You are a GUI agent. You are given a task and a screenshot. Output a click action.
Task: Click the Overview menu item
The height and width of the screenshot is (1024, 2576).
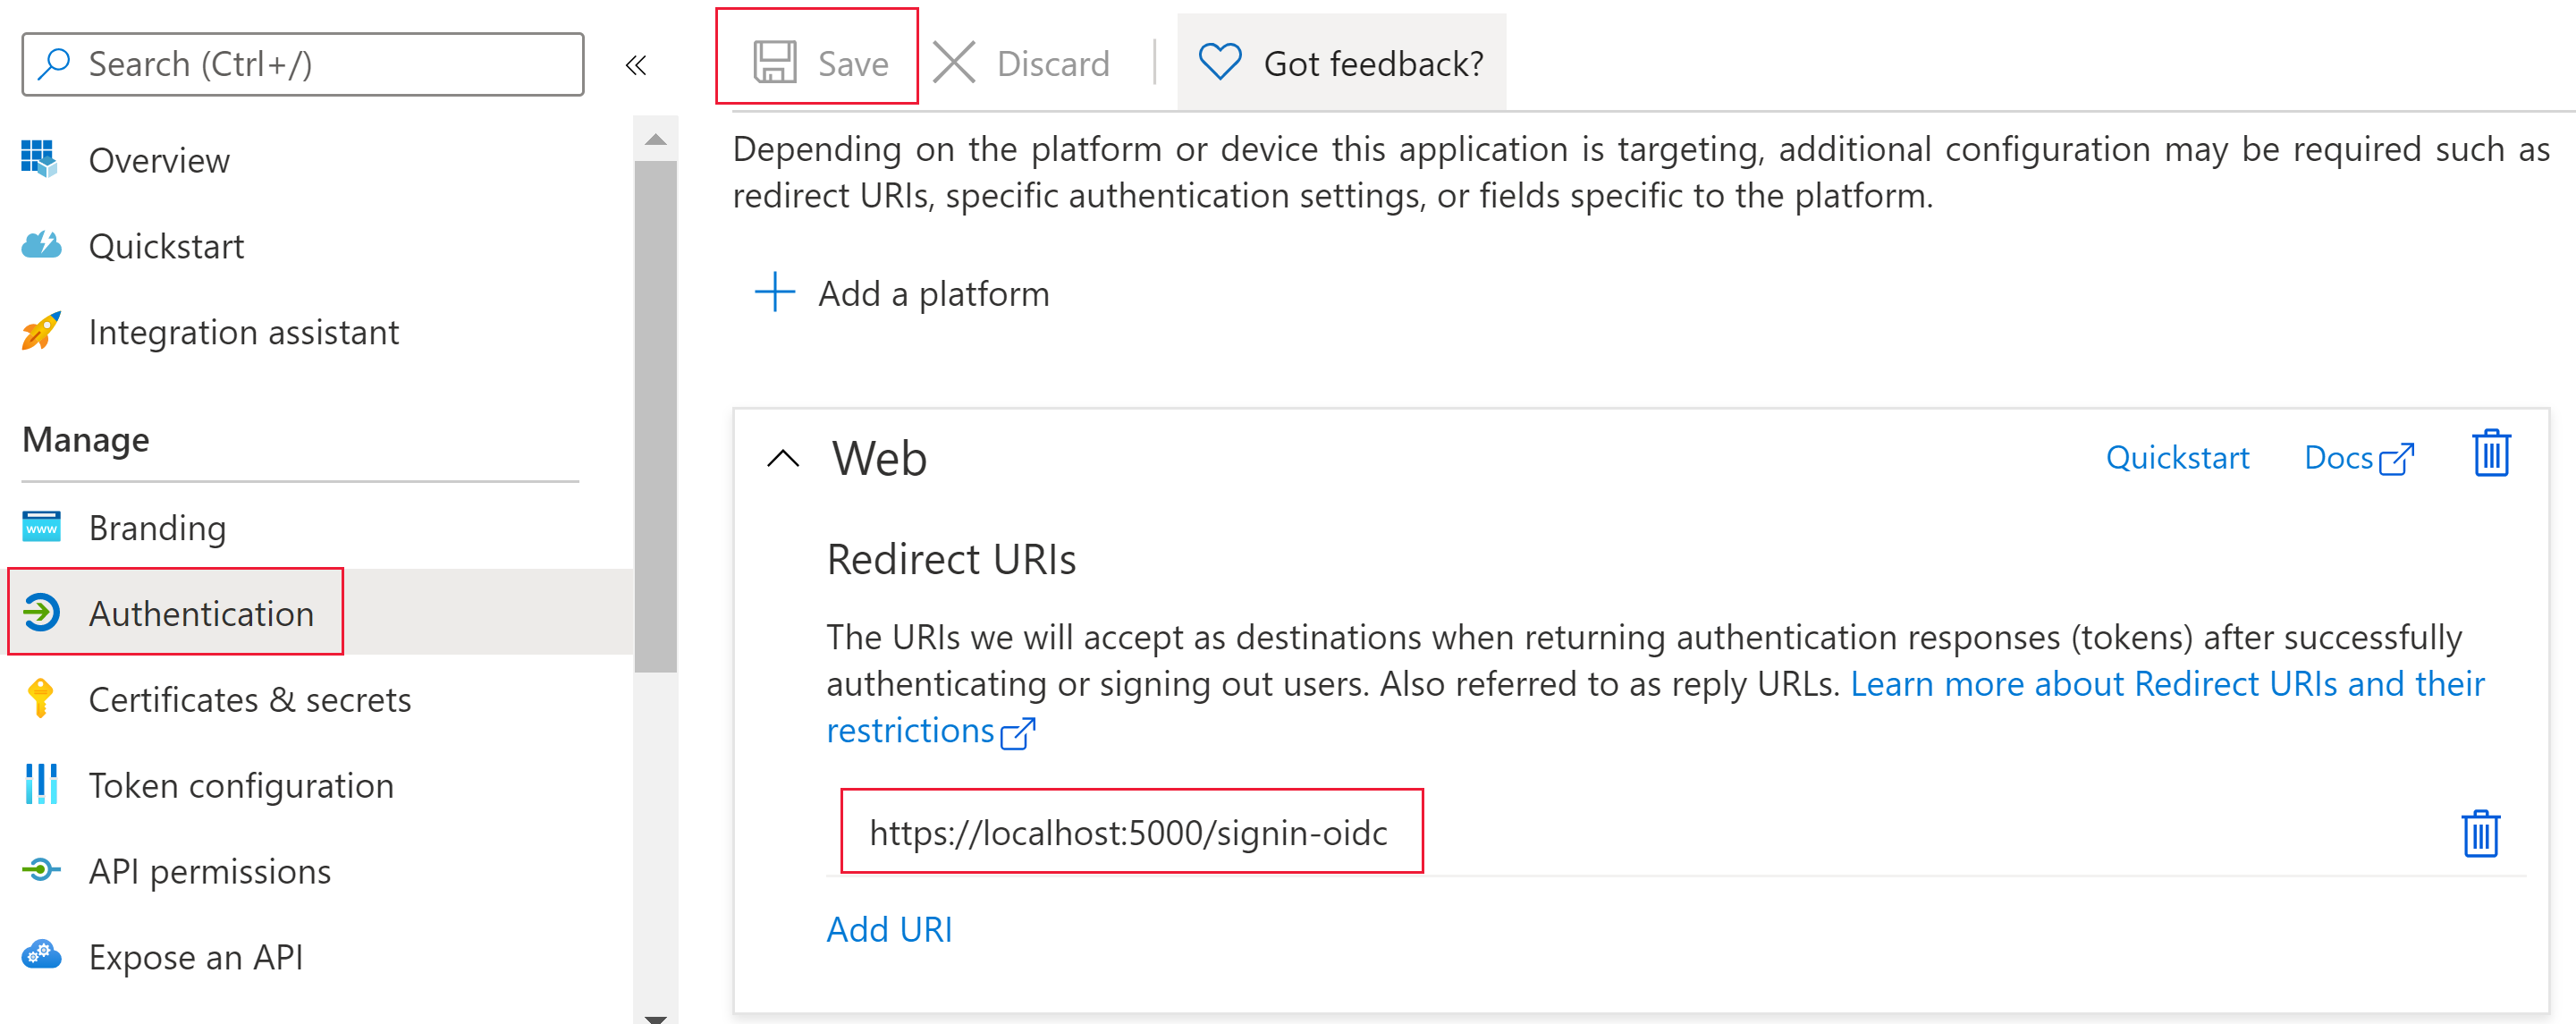159,159
